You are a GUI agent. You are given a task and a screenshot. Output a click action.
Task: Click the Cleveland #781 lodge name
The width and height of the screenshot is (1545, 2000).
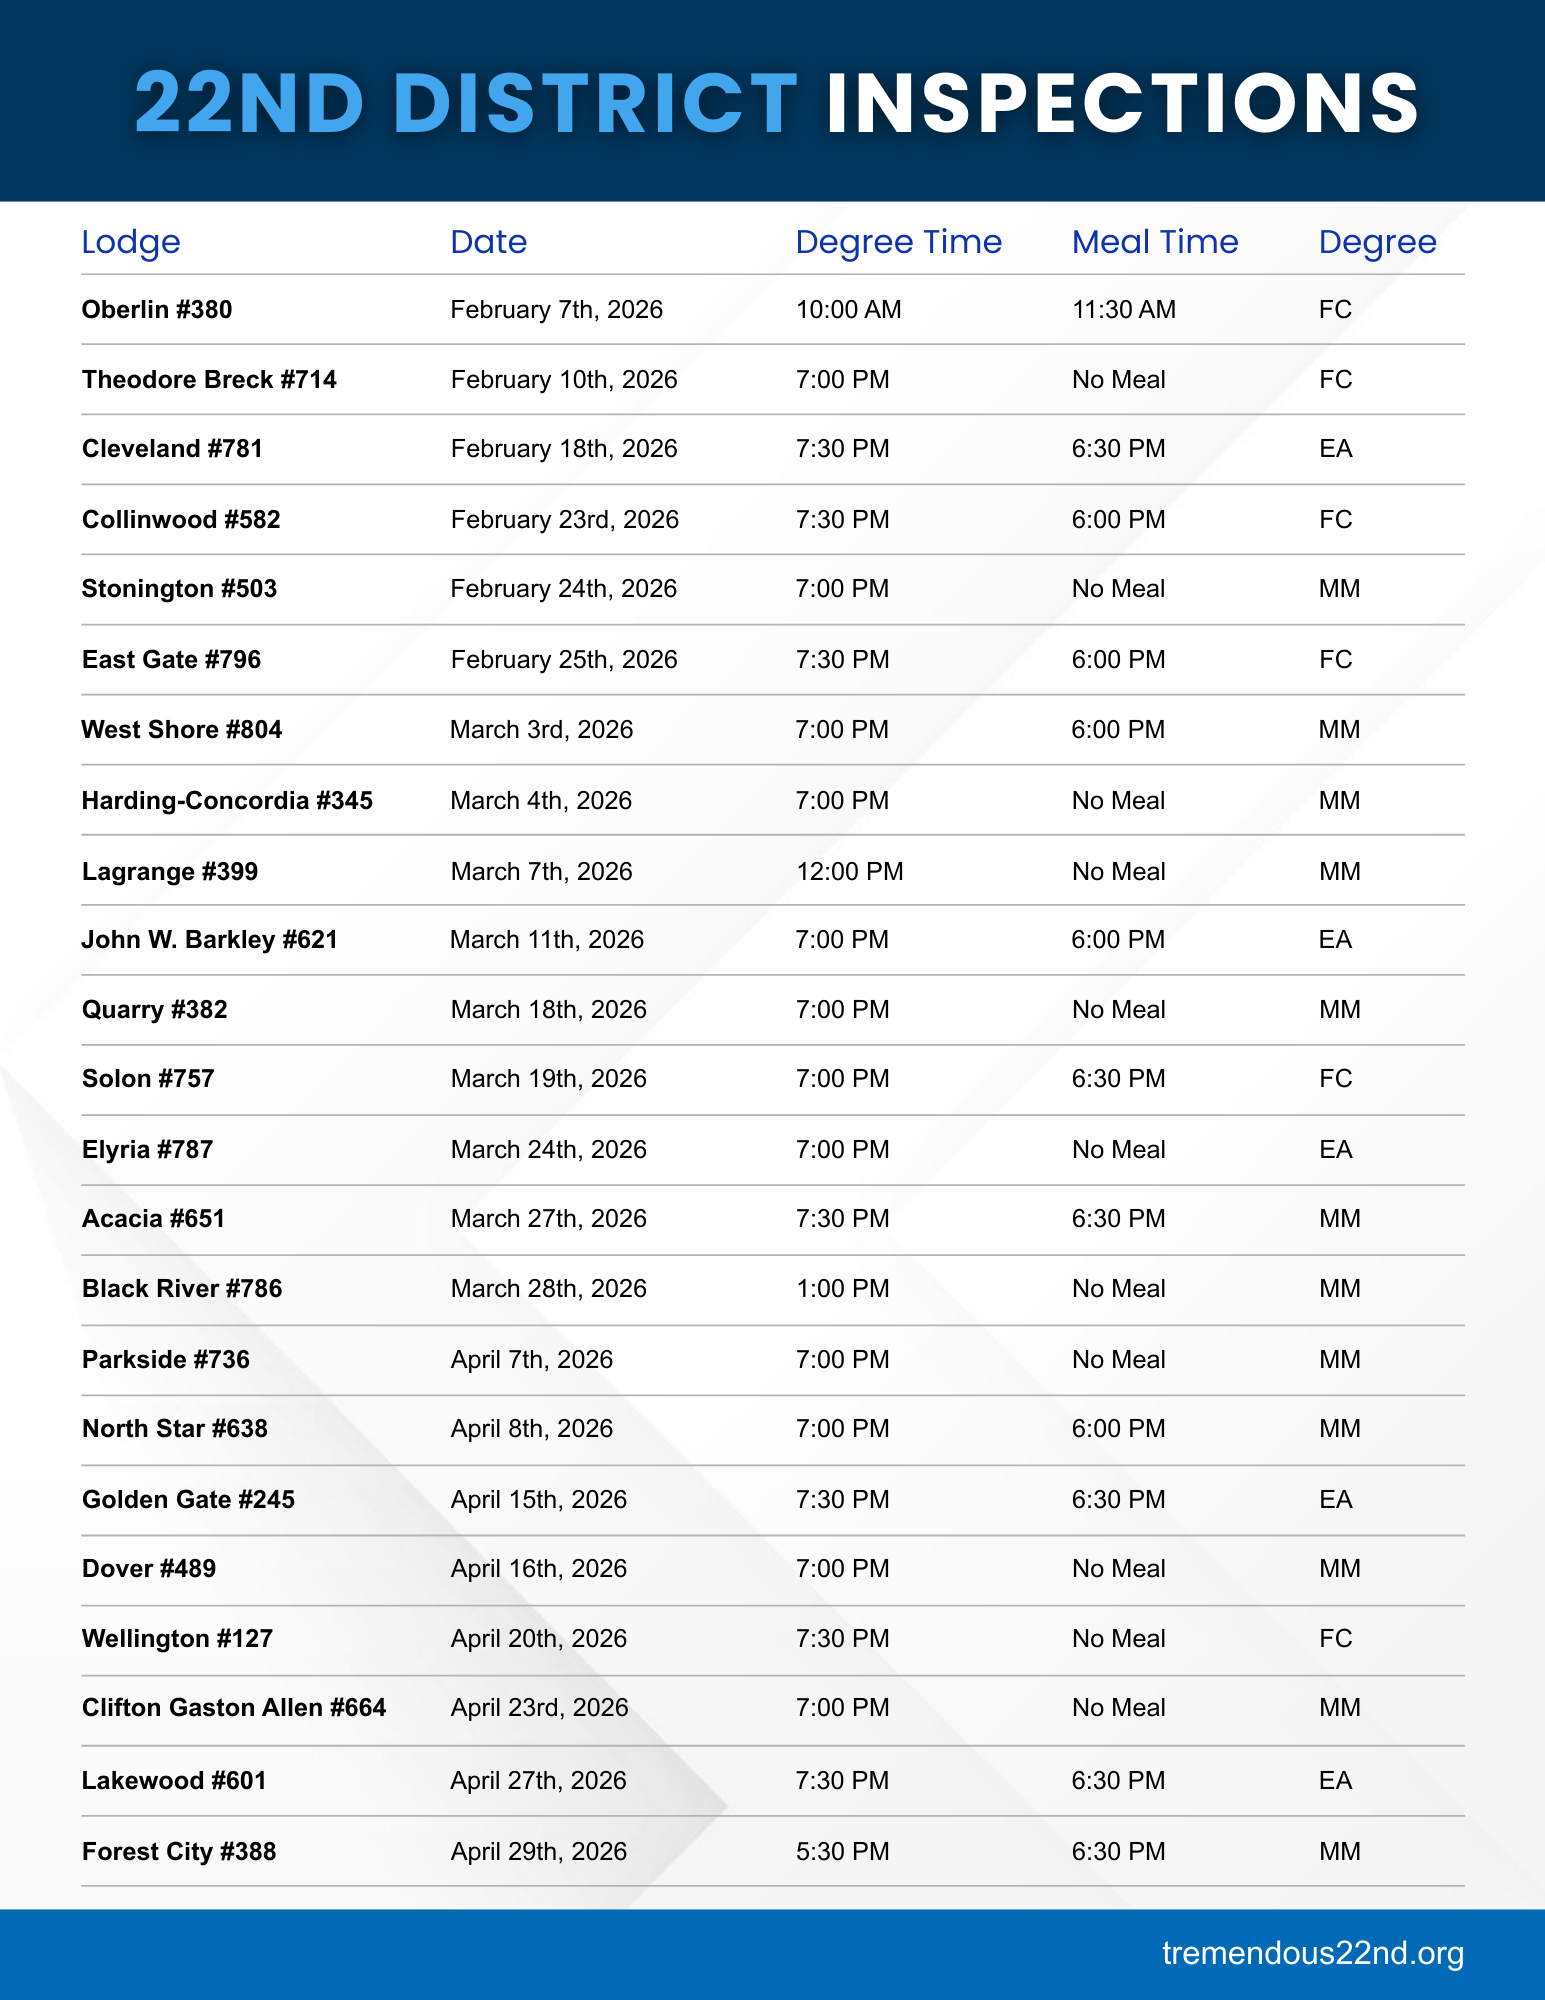click(172, 449)
